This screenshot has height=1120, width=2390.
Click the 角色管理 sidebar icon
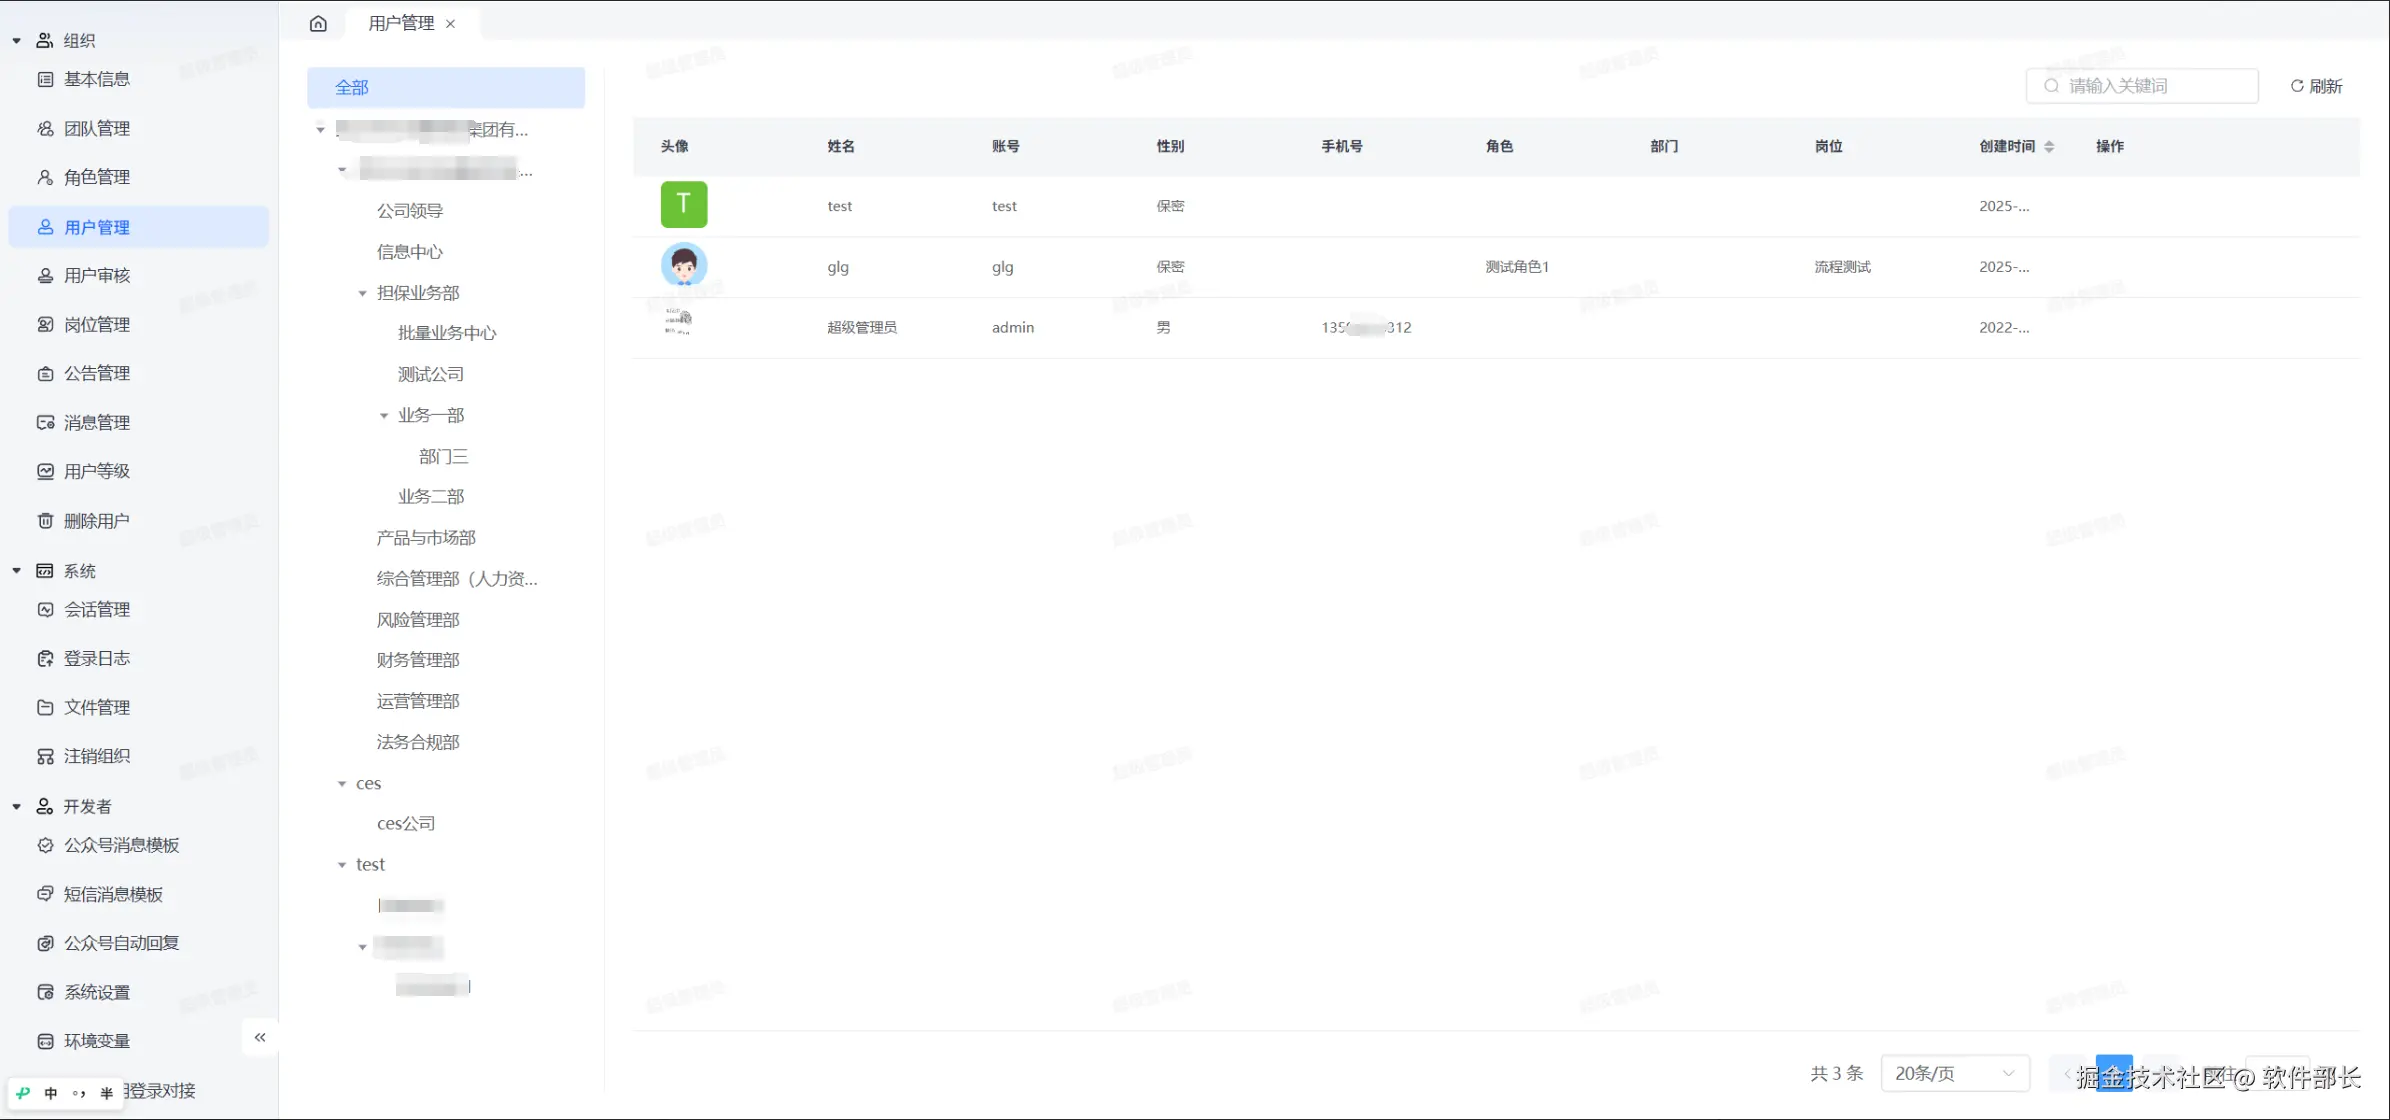pyautogui.click(x=45, y=177)
